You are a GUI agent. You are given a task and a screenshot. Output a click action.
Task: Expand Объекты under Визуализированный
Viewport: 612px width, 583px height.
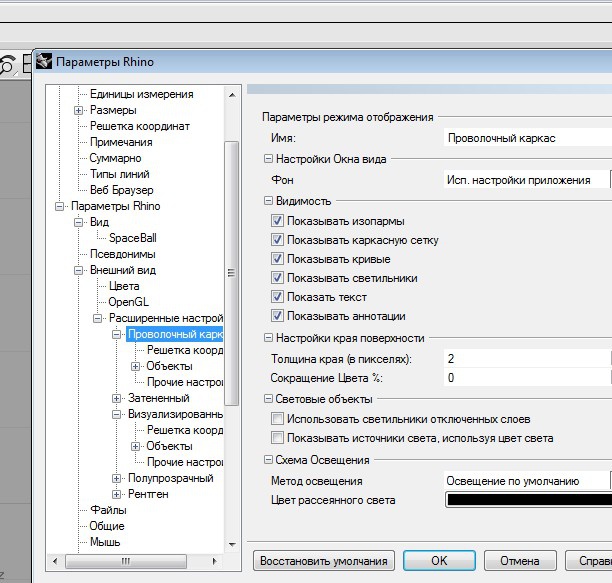[x=135, y=446]
